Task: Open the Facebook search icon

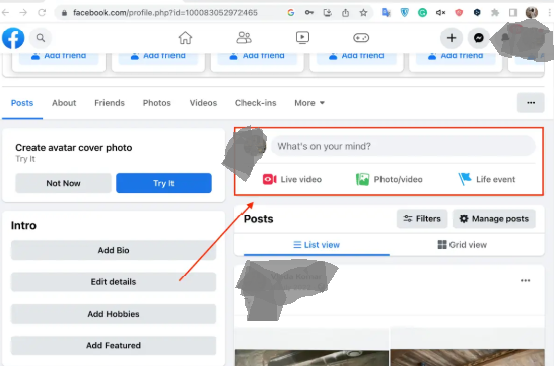Action: [x=41, y=38]
